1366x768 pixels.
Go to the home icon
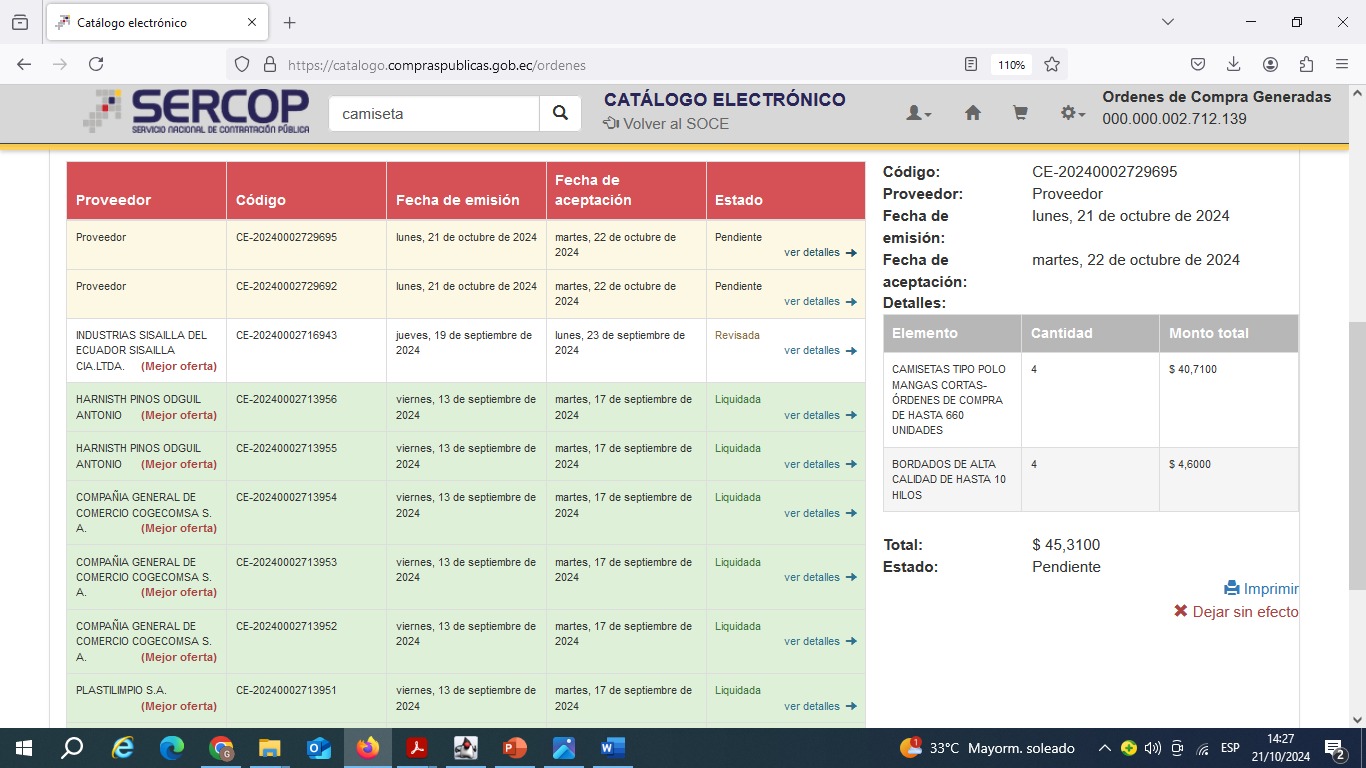[x=972, y=114]
